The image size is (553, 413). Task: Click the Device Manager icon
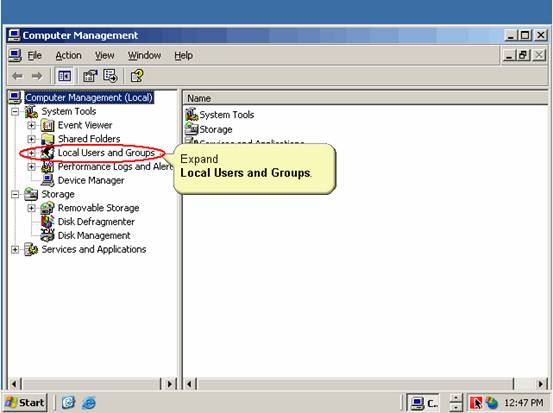click(48, 180)
